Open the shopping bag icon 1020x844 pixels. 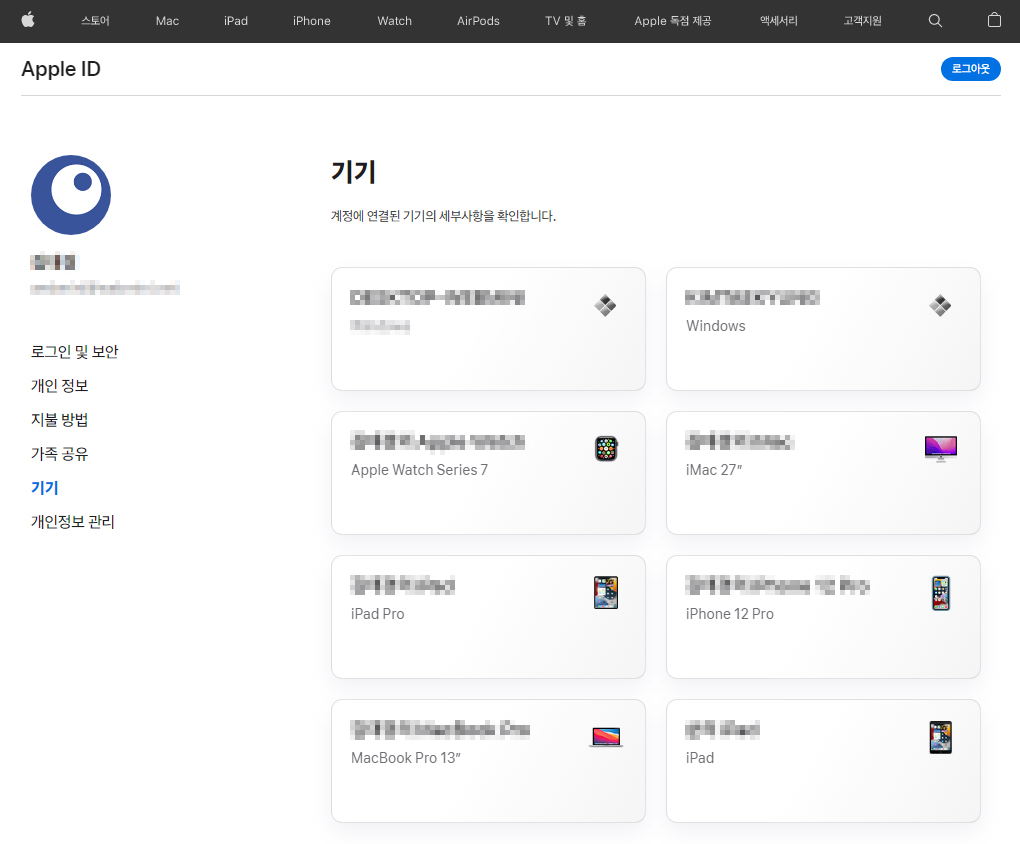pos(994,20)
